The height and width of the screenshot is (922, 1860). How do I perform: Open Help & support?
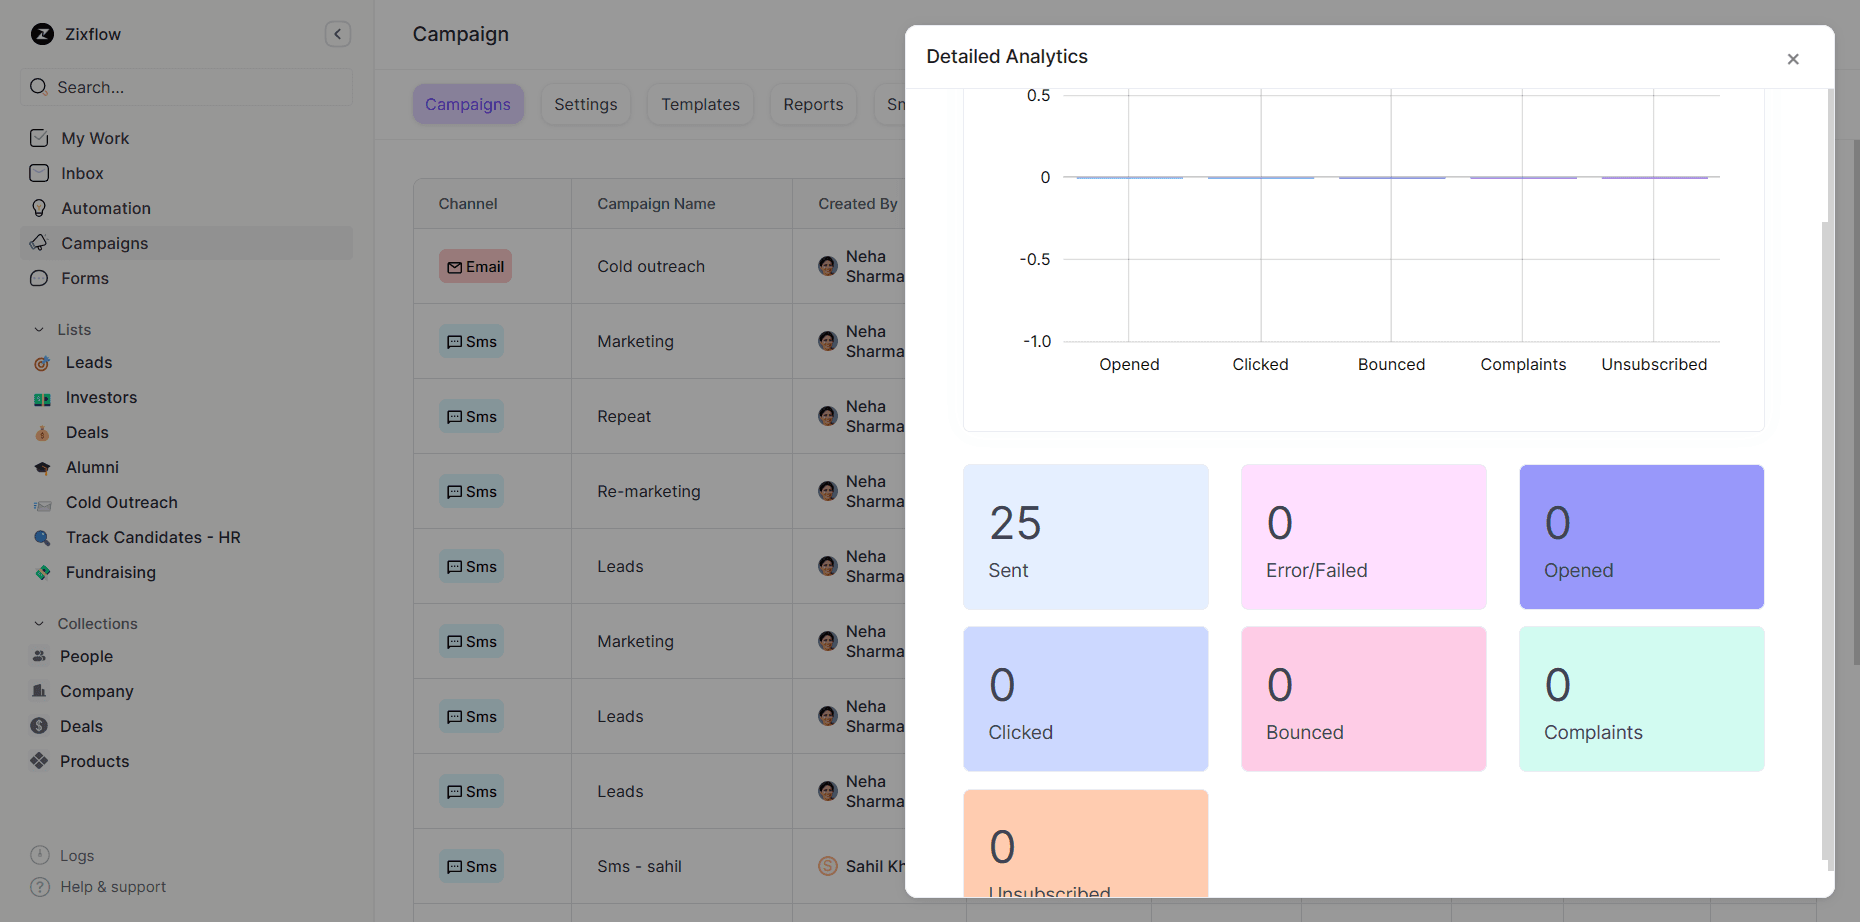coord(111,886)
